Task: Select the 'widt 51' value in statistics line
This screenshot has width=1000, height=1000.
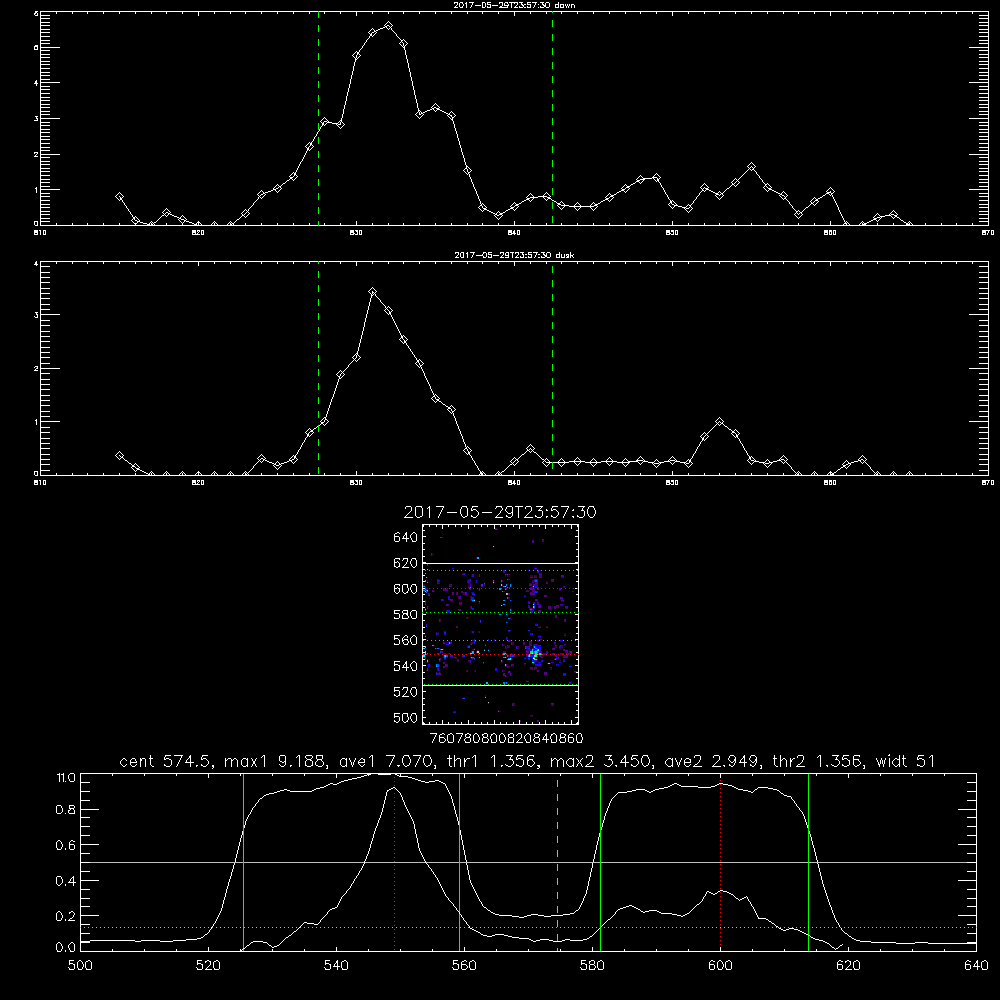Action: coord(906,761)
